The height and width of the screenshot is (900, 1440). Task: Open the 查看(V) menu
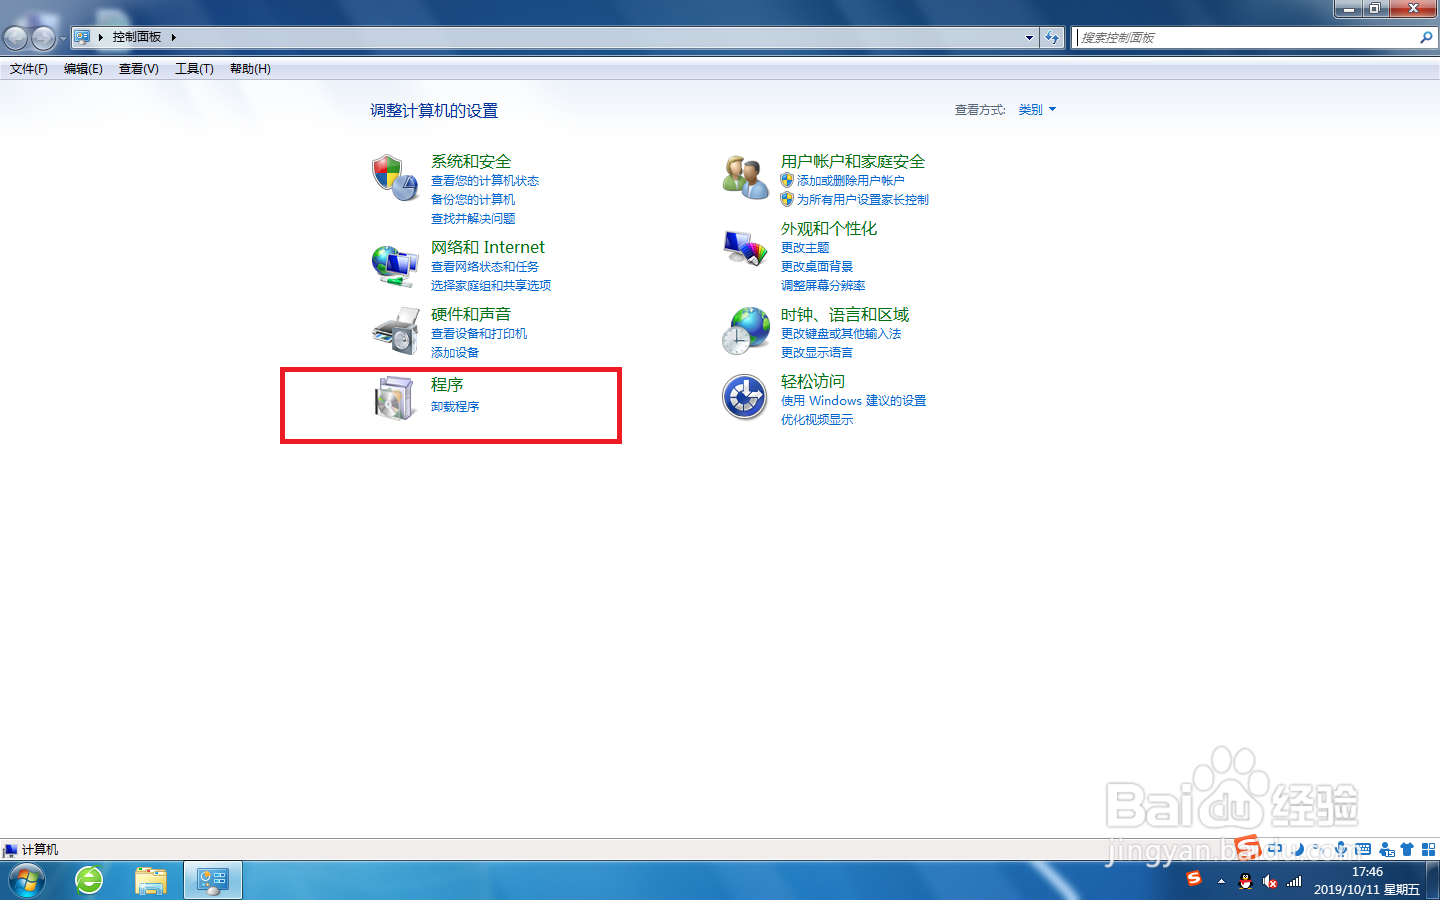[x=138, y=68]
